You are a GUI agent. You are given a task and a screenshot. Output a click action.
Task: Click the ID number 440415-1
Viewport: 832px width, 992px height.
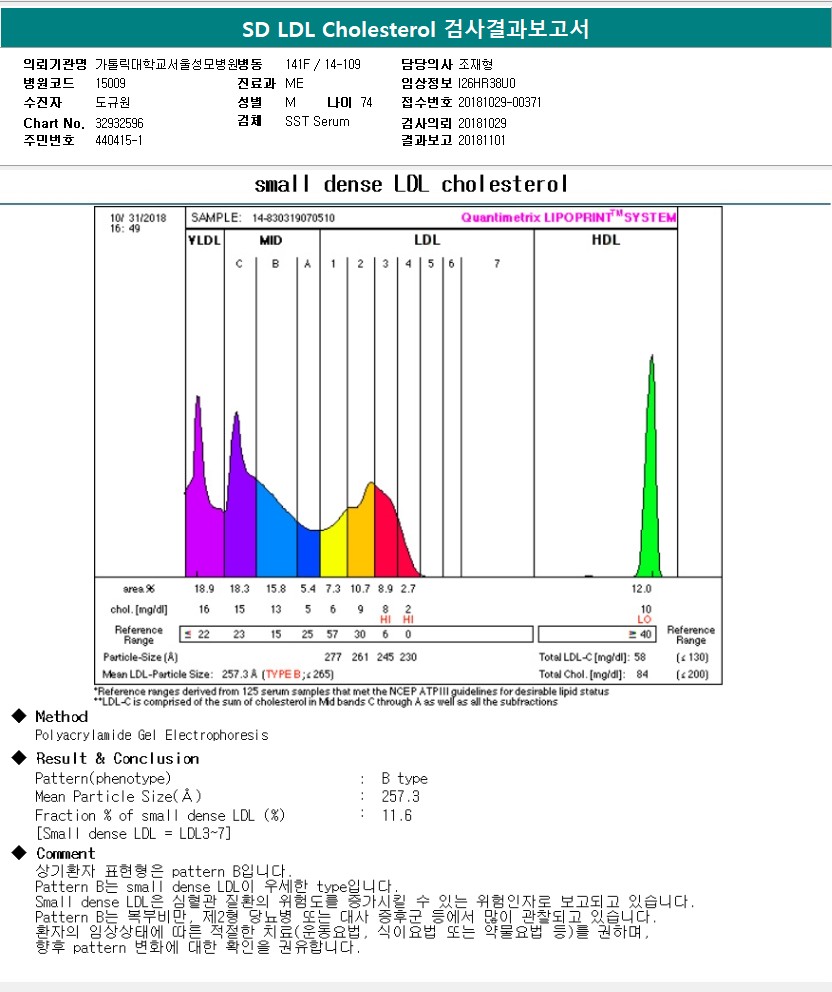point(119,140)
